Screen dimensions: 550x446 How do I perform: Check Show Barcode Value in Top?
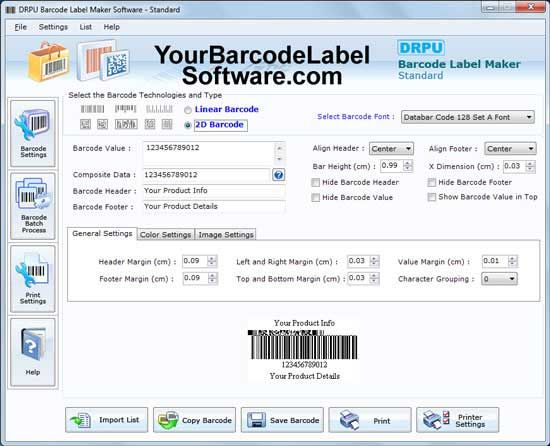click(431, 197)
